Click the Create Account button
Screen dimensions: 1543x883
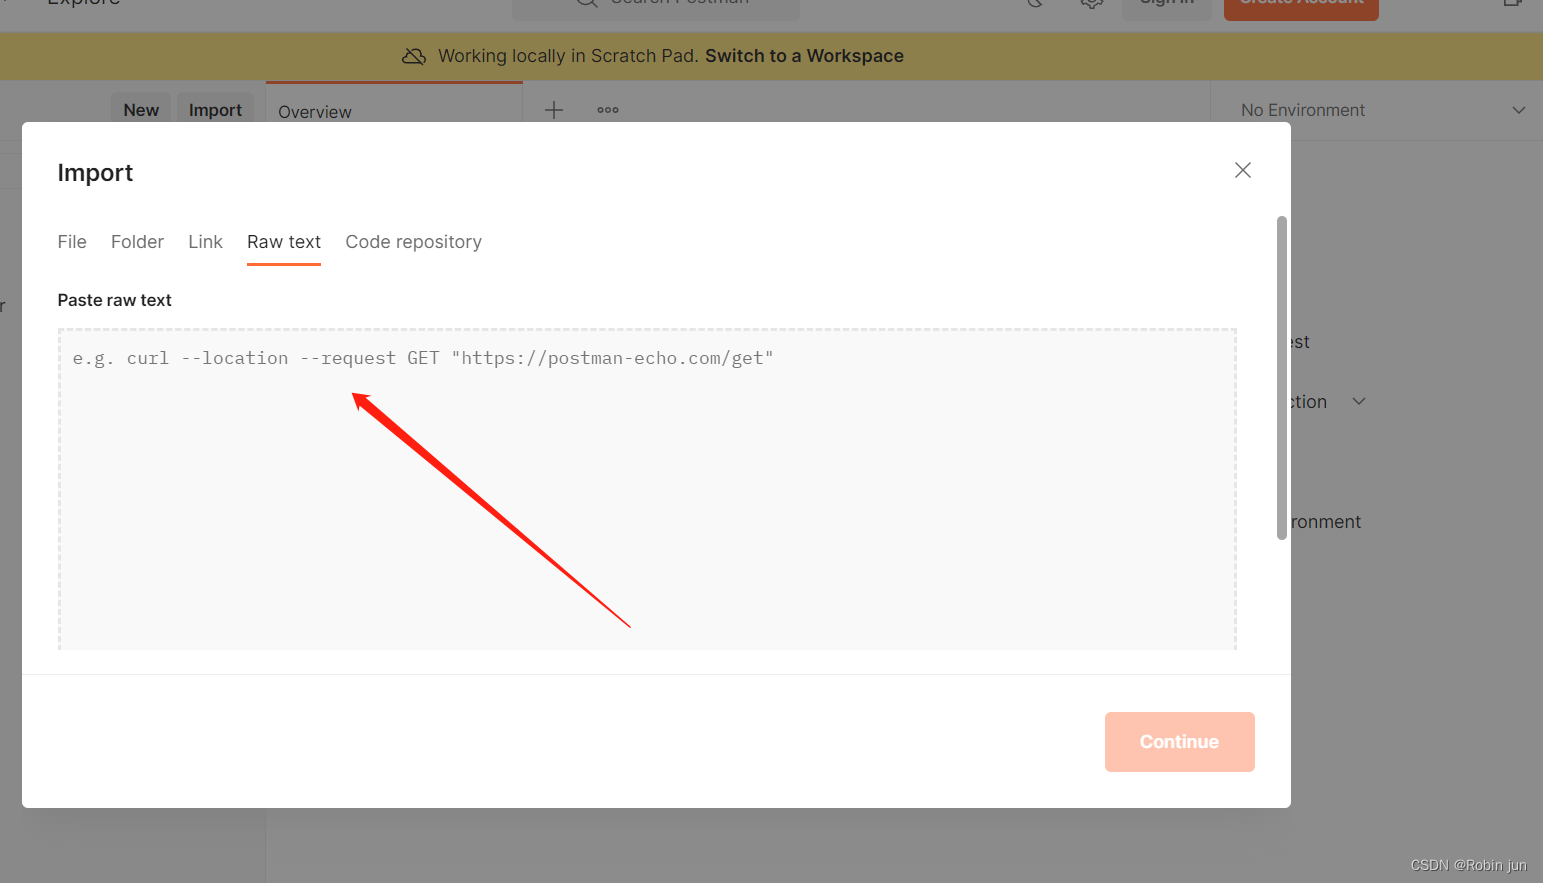(x=1301, y=8)
